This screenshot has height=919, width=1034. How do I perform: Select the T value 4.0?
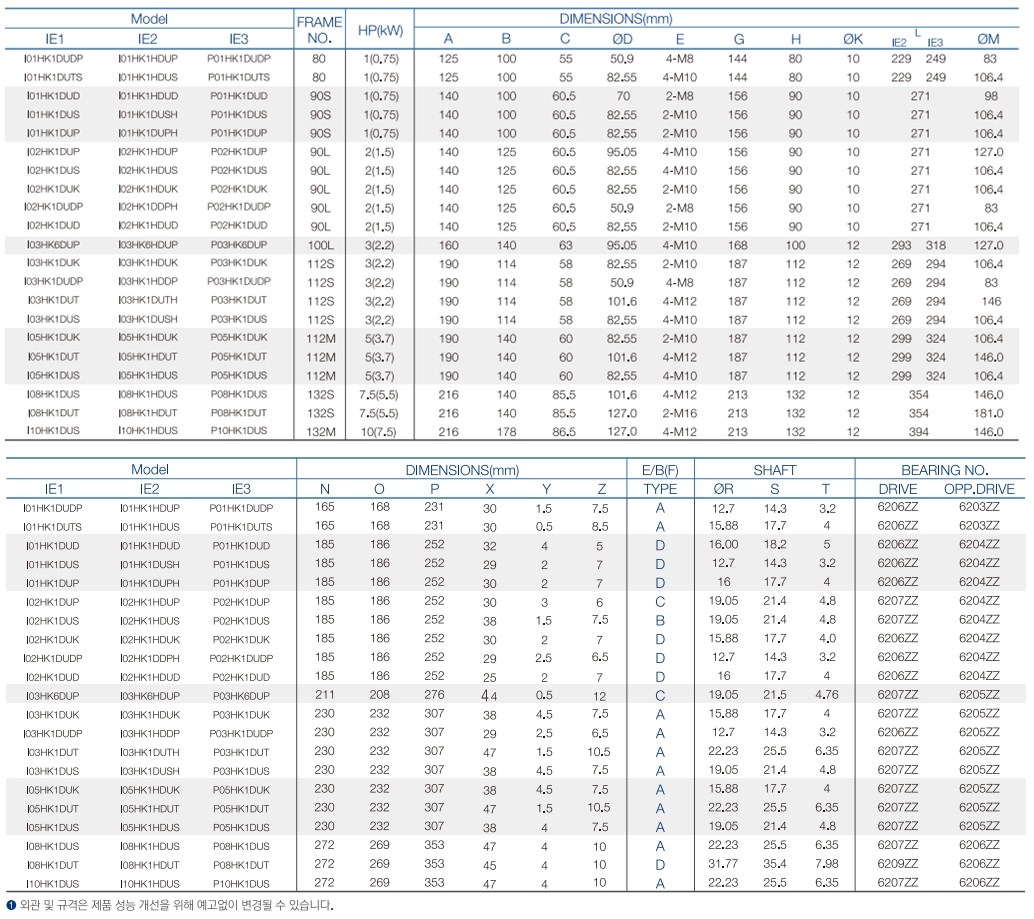pyautogui.click(x=828, y=639)
